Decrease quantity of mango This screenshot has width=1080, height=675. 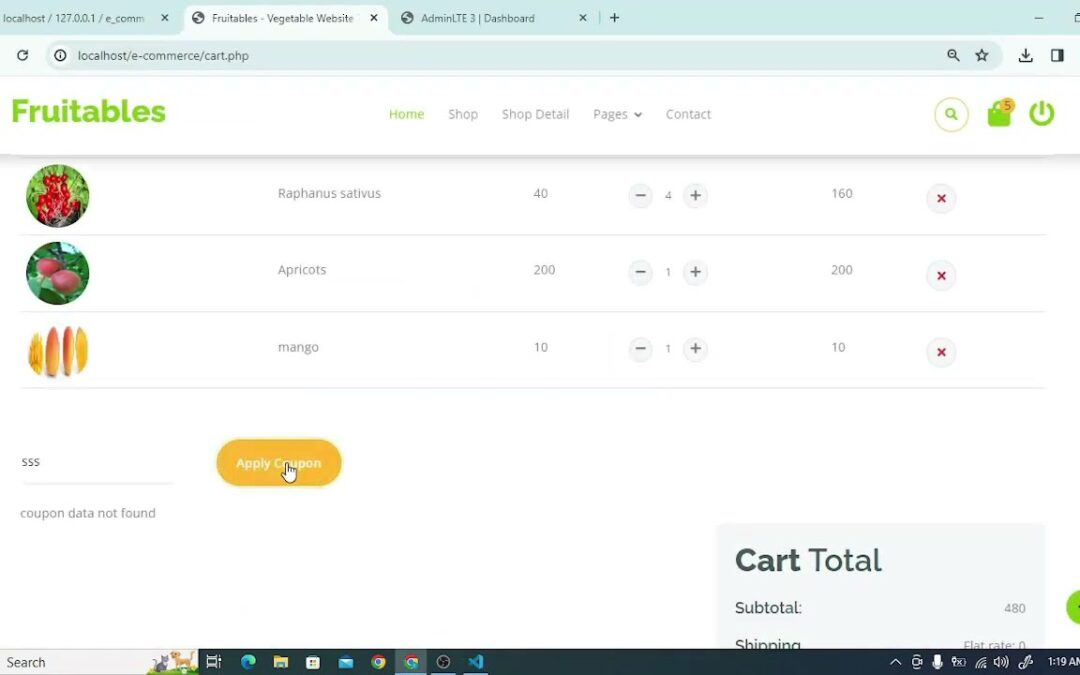click(640, 349)
